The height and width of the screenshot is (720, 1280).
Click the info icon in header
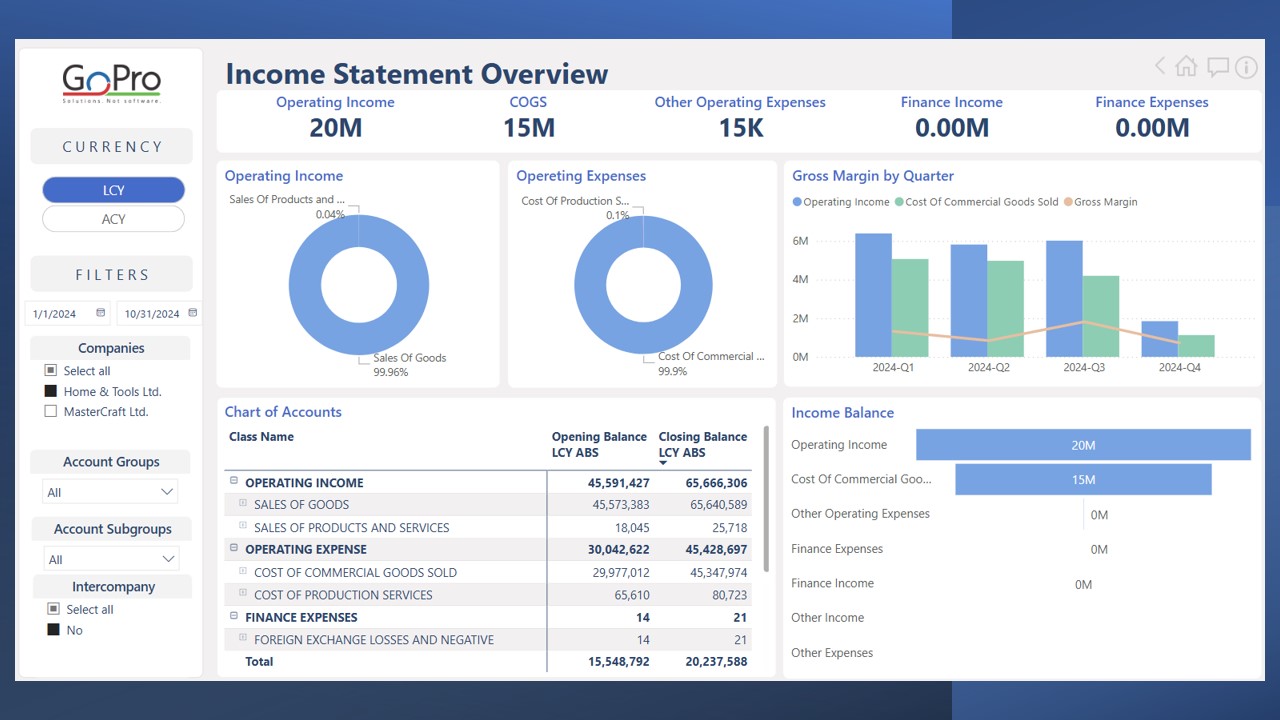point(1246,67)
